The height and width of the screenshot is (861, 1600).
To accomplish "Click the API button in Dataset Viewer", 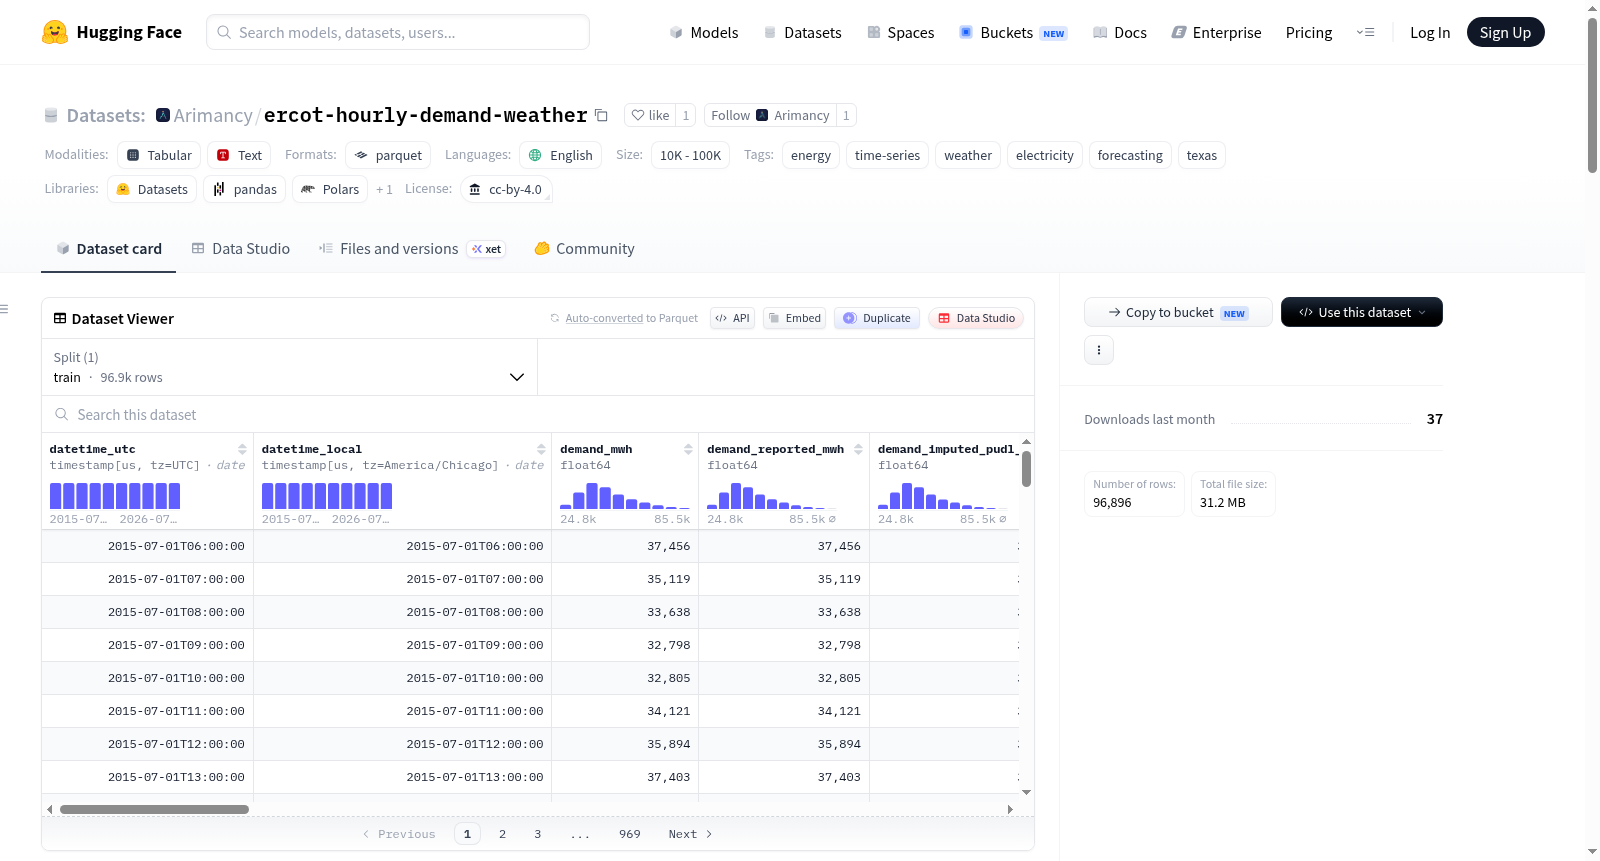I will 732,318.
